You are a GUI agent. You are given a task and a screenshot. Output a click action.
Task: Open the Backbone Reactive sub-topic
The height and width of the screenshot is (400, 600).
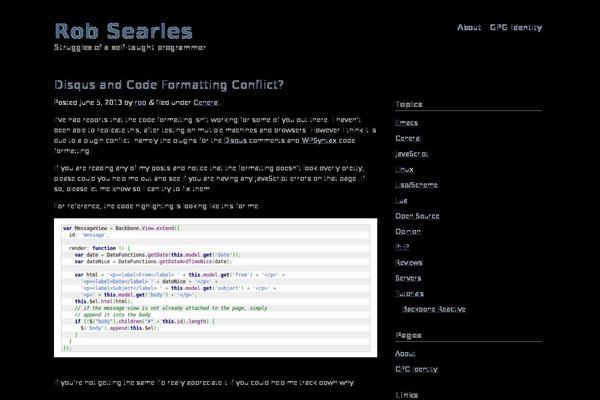(434, 309)
